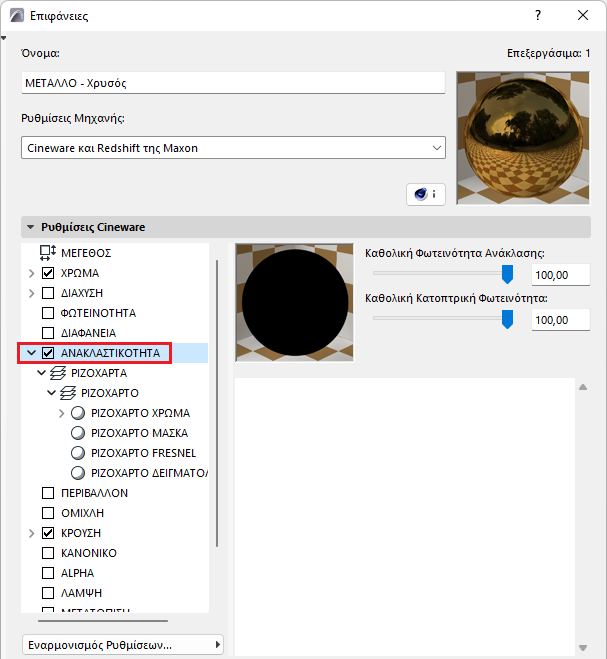Expand the ΚΡΟΥΣΗ tree node
This screenshot has width=607, height=659.
tap(32, 533)
